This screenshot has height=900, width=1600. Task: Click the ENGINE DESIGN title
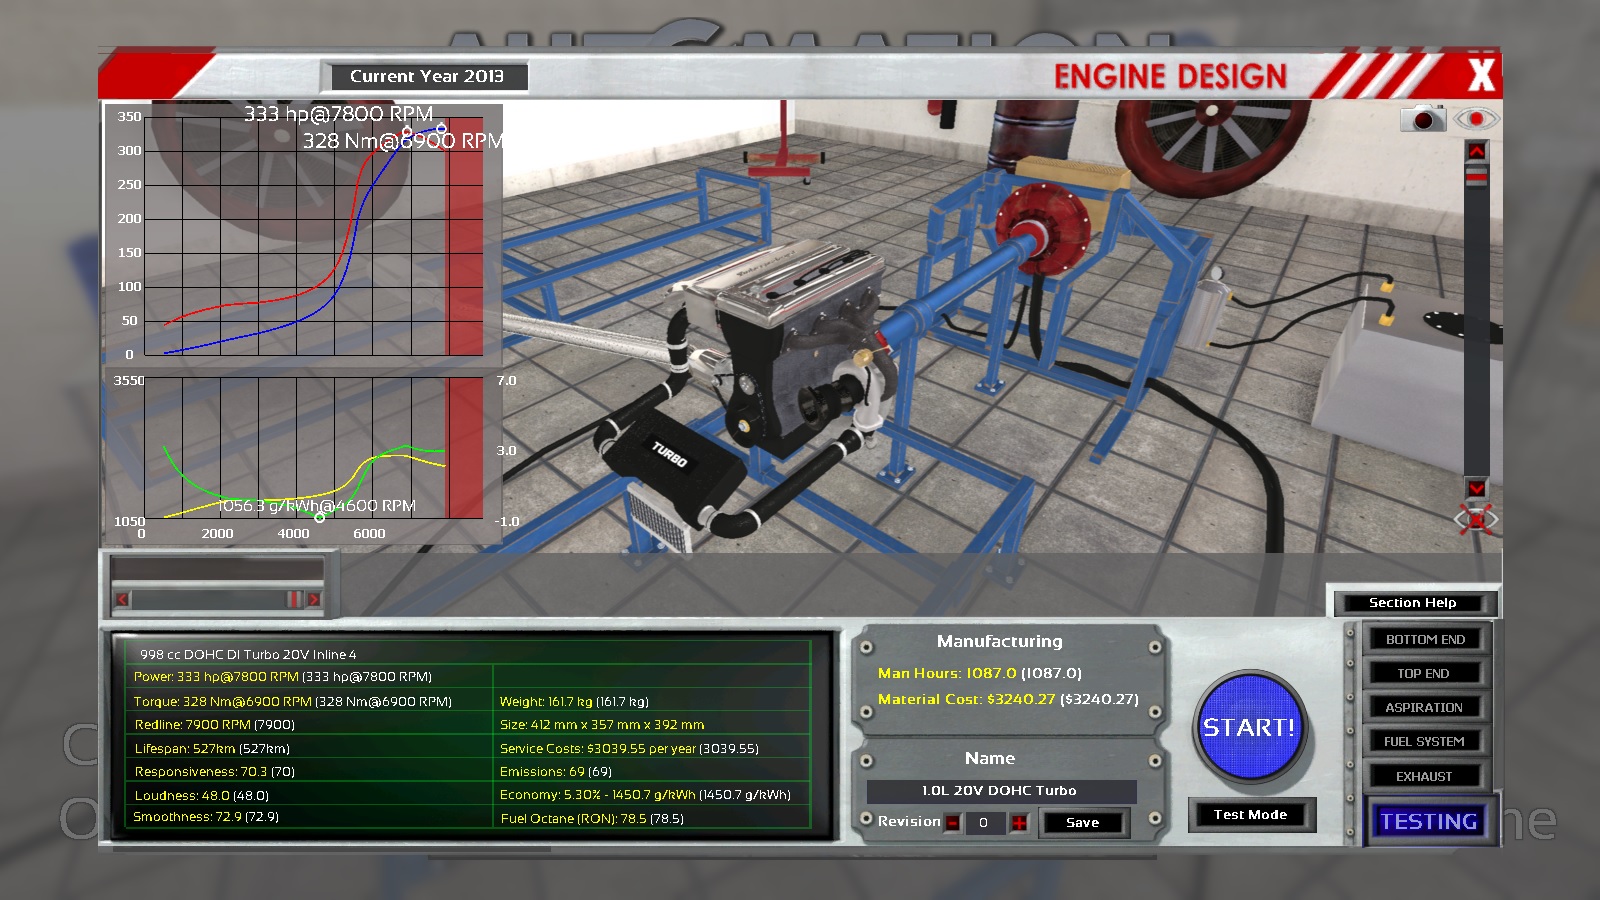(1171, 77)
